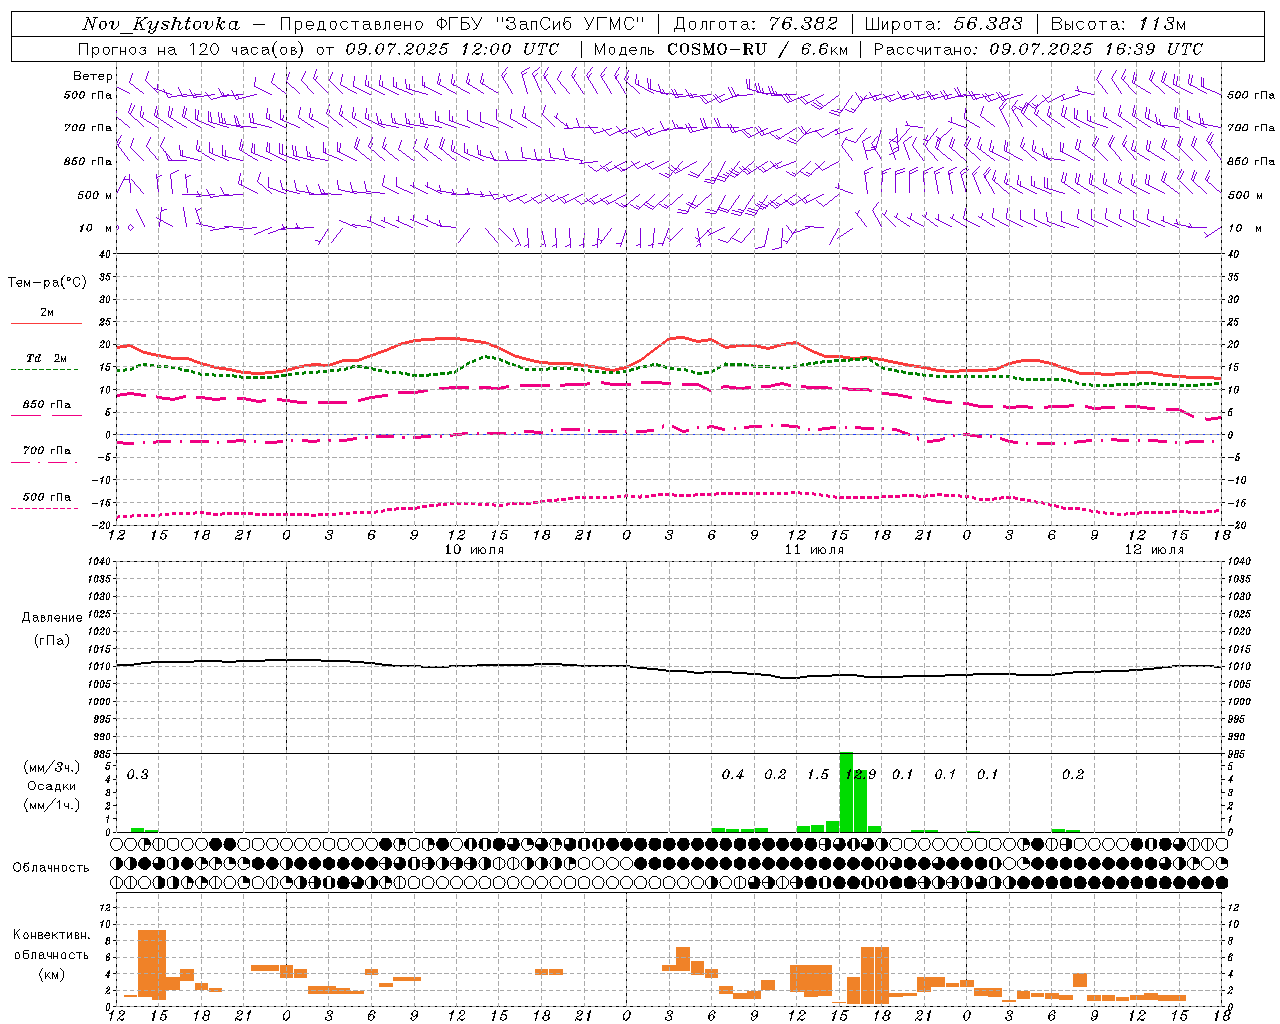
Task: Select the longitude value 76.382
Action: (x=804, y=24)
